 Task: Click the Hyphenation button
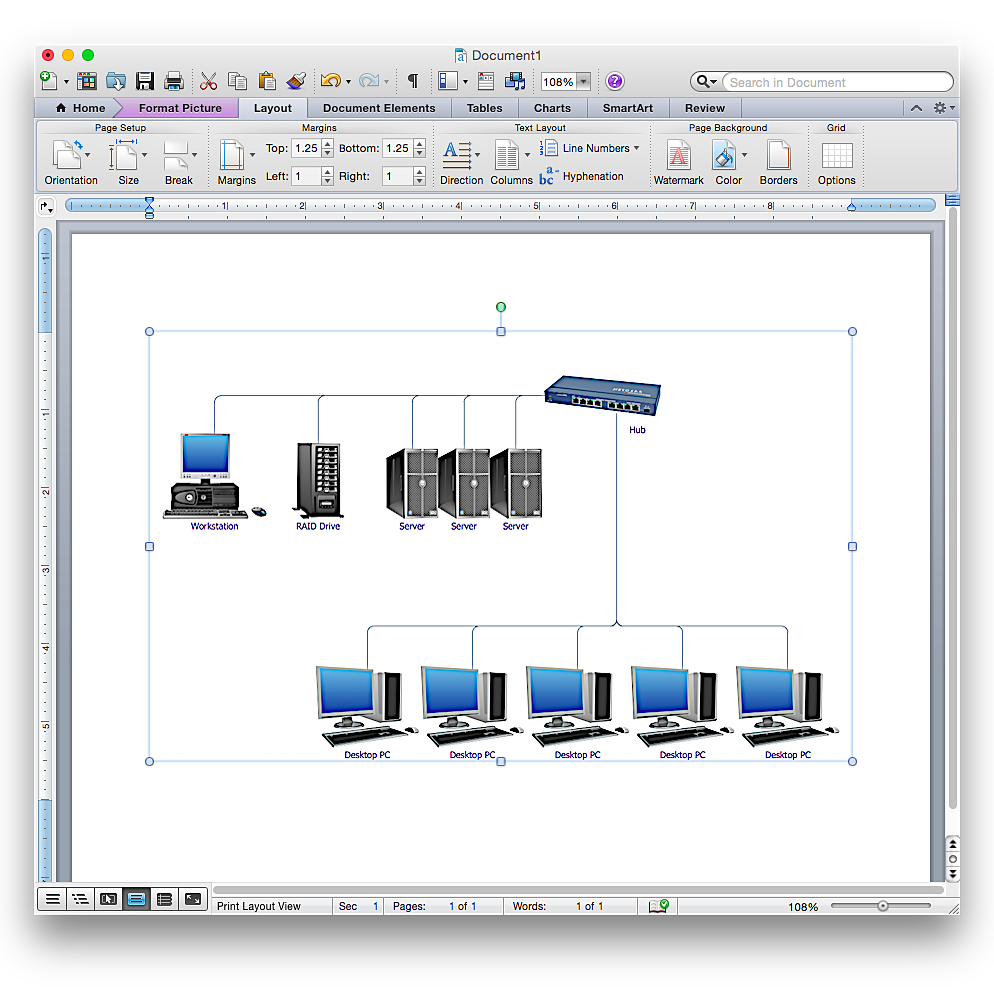click(582, 176)
